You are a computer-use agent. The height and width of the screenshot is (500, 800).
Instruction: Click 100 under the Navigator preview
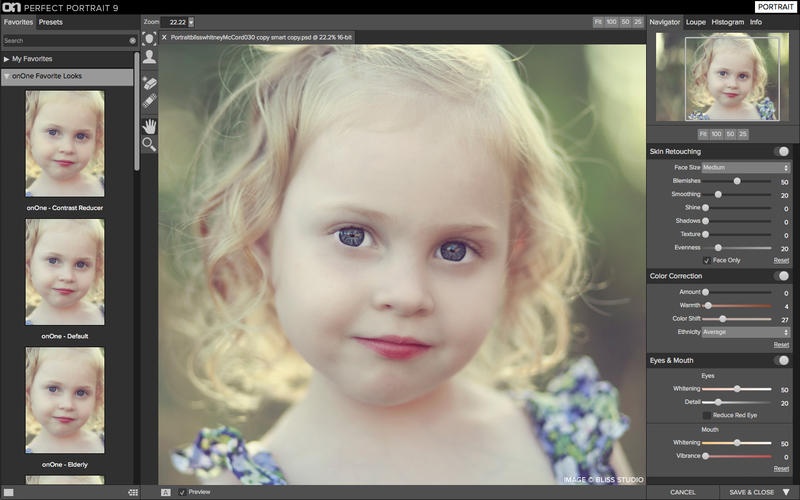pos(716,134)
